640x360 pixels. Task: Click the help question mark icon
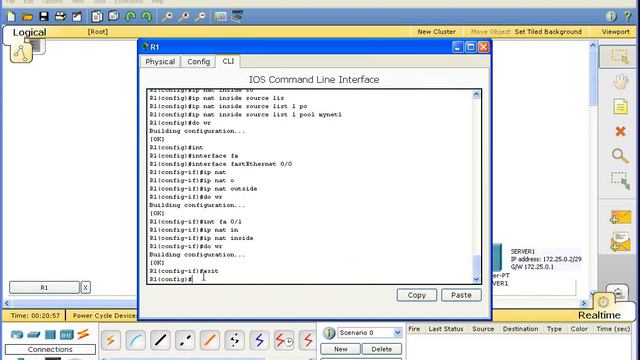pos(628,16)
